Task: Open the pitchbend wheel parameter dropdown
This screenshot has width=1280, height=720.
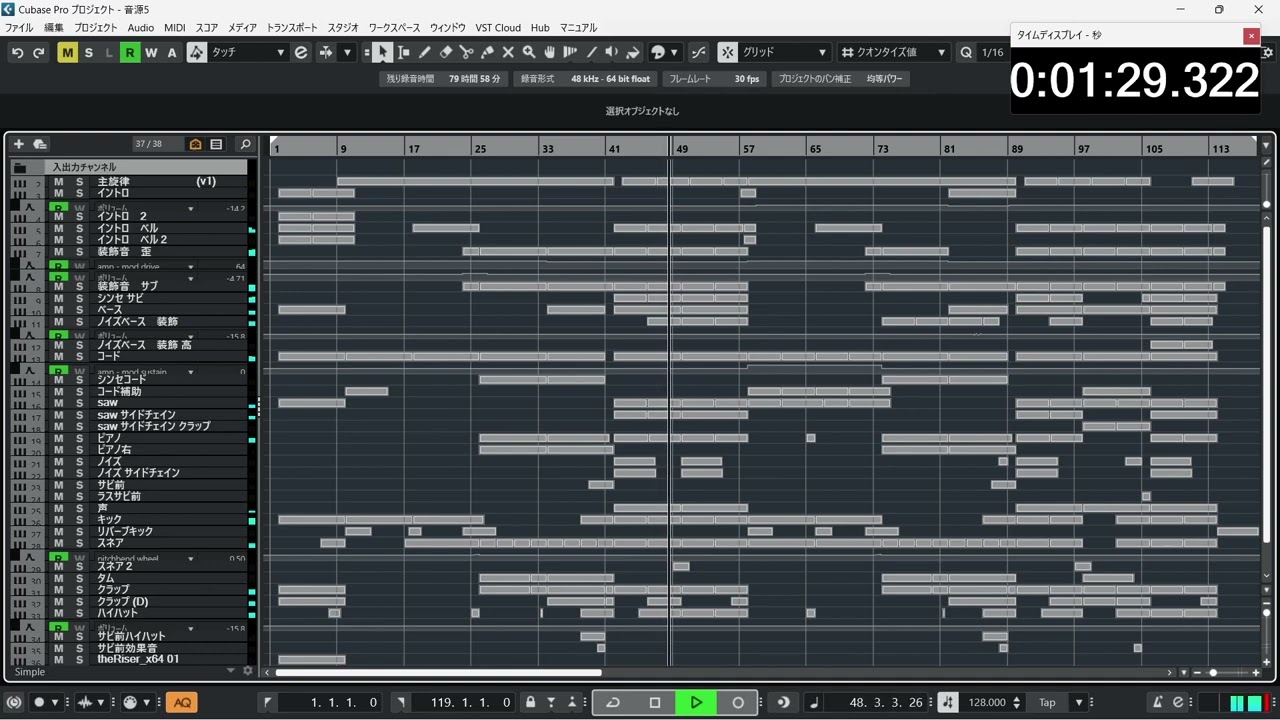Action: click(191, 558)
